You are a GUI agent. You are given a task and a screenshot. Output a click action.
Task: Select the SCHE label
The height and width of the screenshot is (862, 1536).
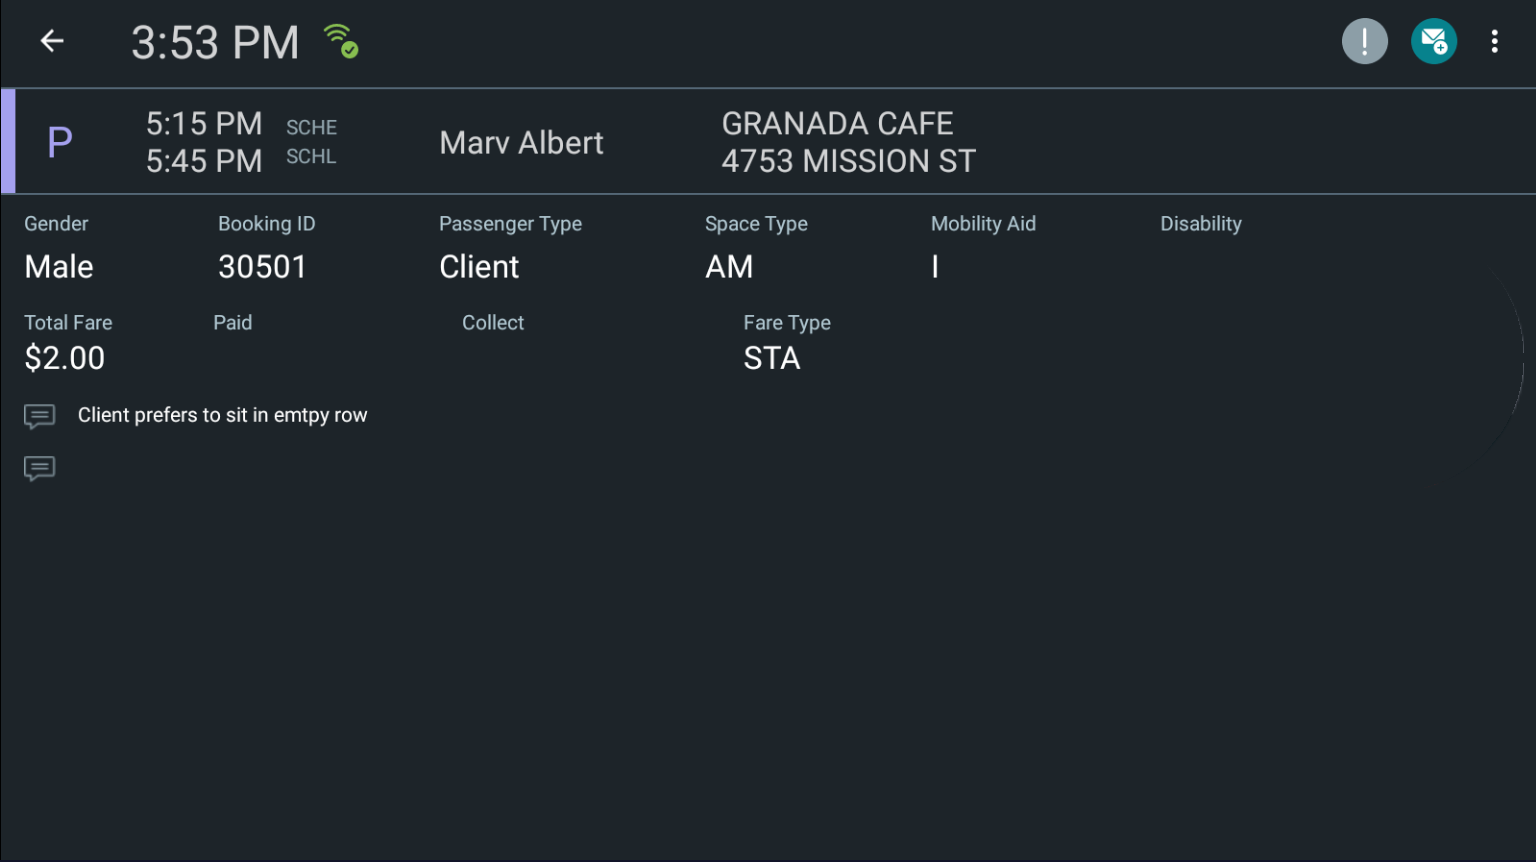point(311,127)
